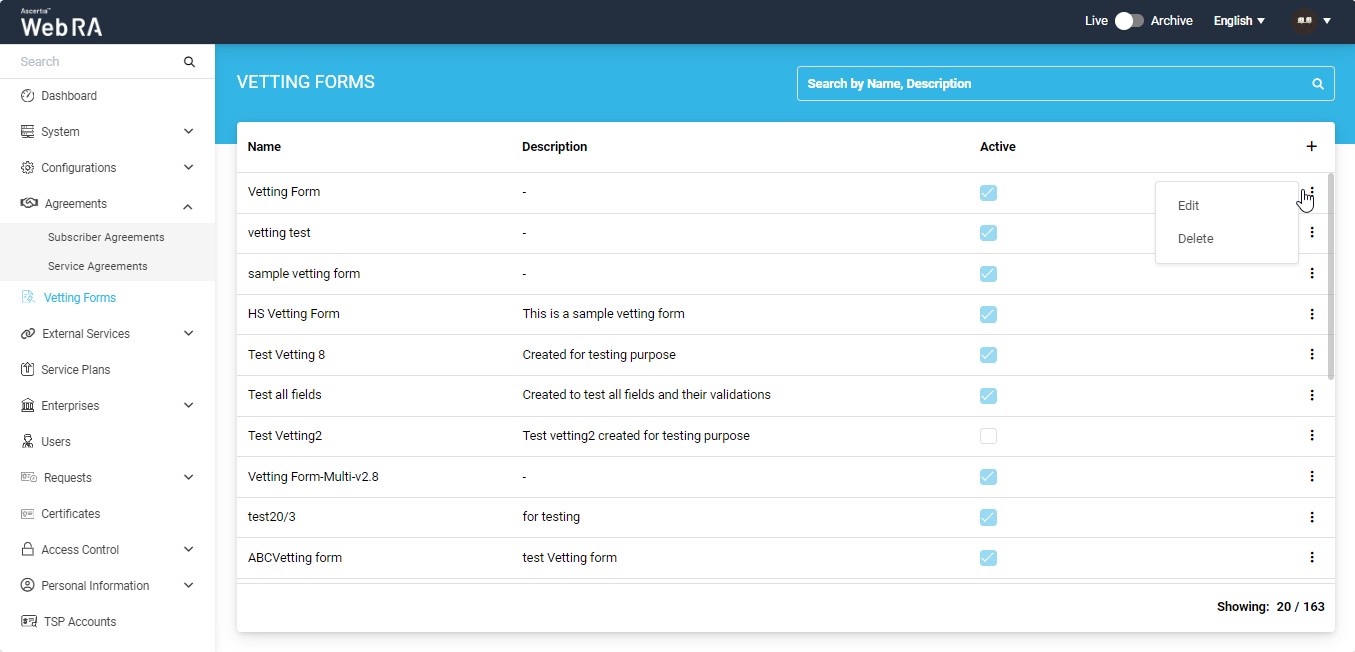Collapse the Agreements section
1355x652 pixels.
pos(189,205)
